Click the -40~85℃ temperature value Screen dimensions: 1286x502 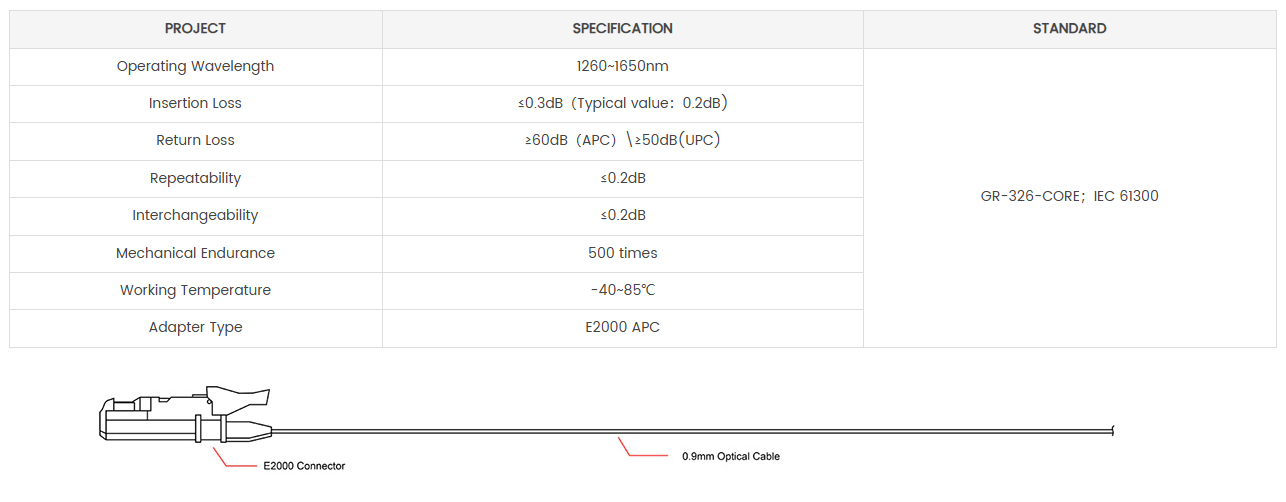click(x=622, y=290)
